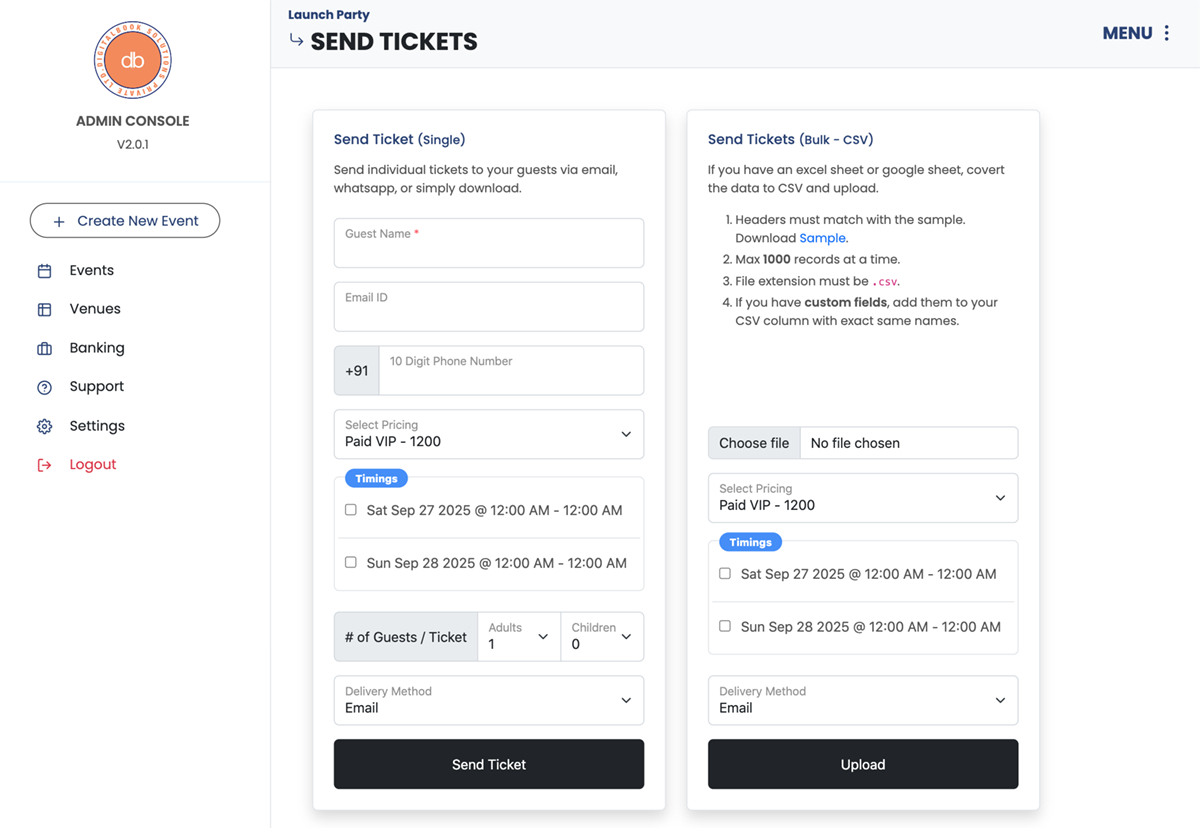Click the Create New Event button
This screenshot has height=828, width=1200.
pos(125,221)
